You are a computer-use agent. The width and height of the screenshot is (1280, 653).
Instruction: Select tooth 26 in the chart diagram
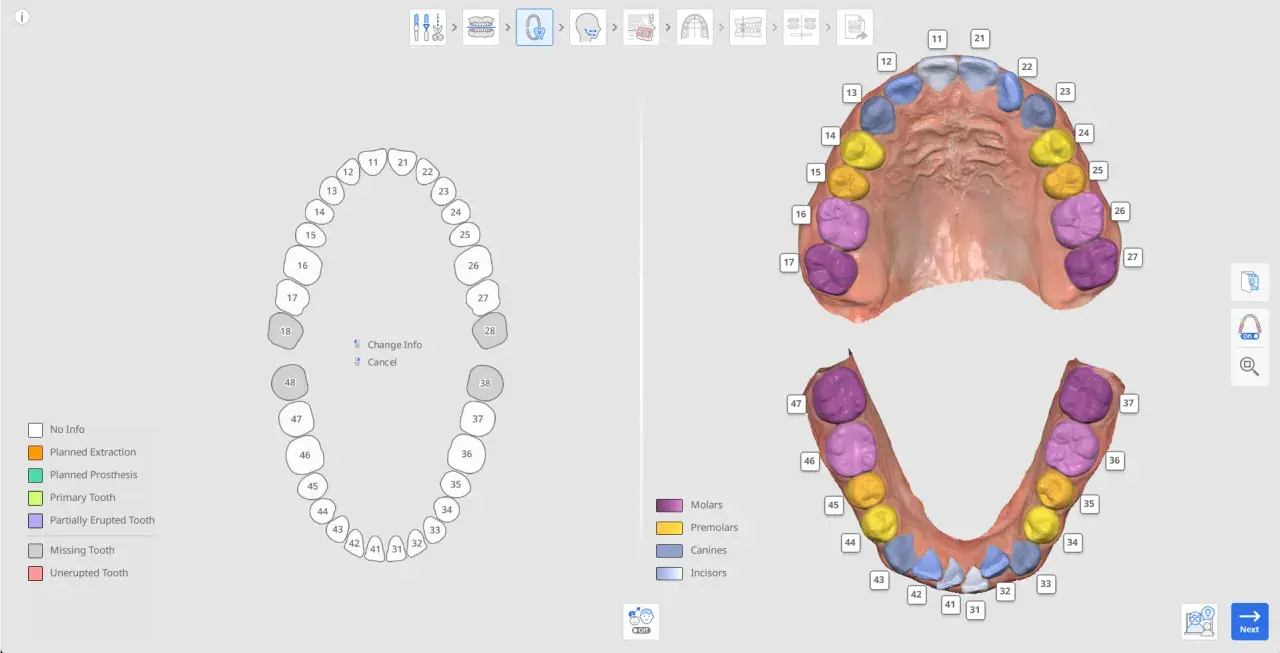point(473,266)
